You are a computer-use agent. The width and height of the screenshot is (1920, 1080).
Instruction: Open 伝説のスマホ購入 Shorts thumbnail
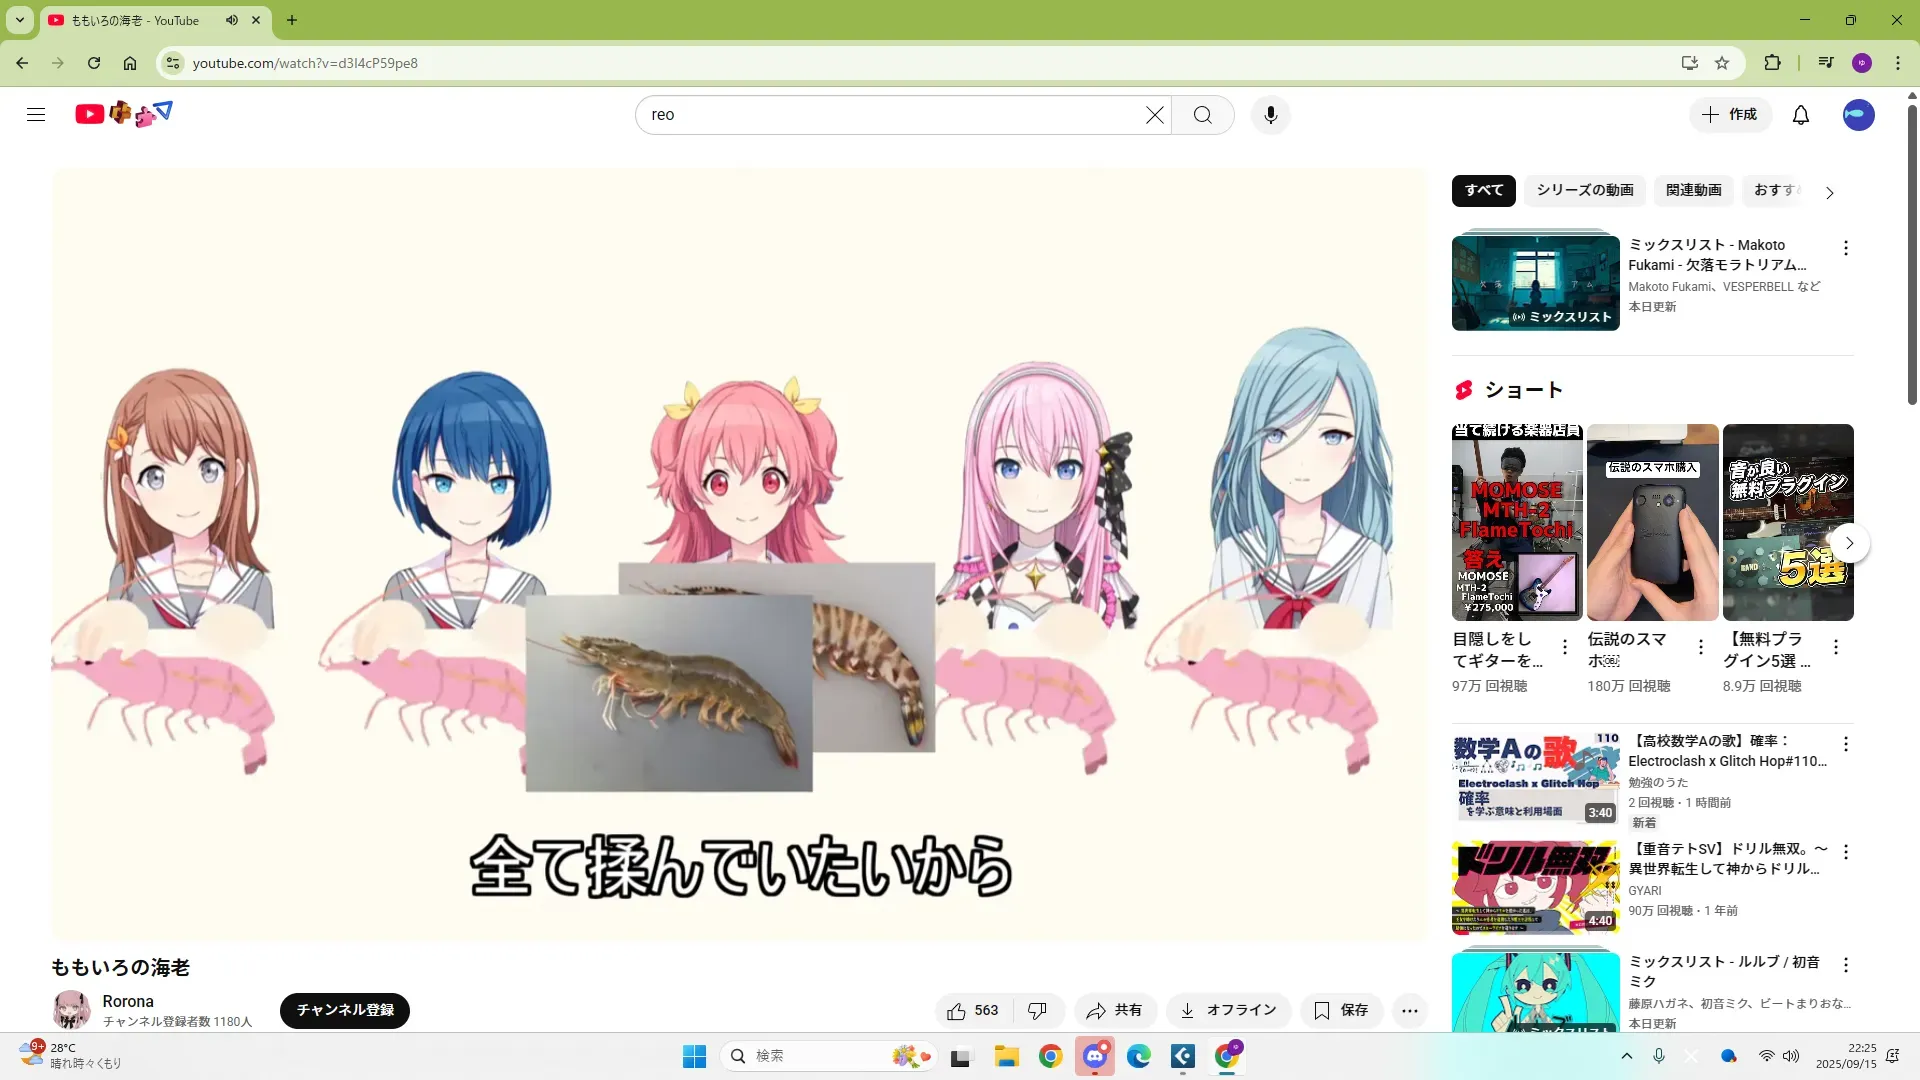pyautogui.click(x=1652, y=522)
